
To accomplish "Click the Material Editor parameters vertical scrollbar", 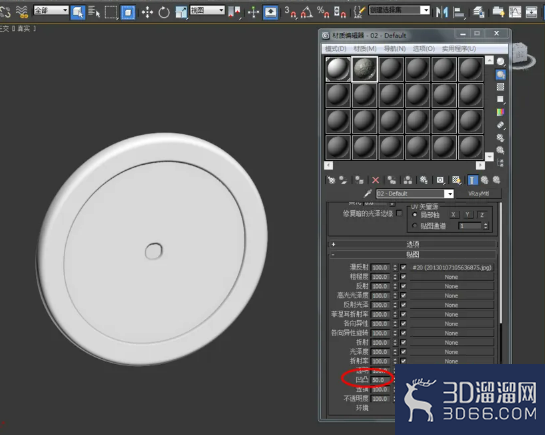I will (x=501, y=264).
